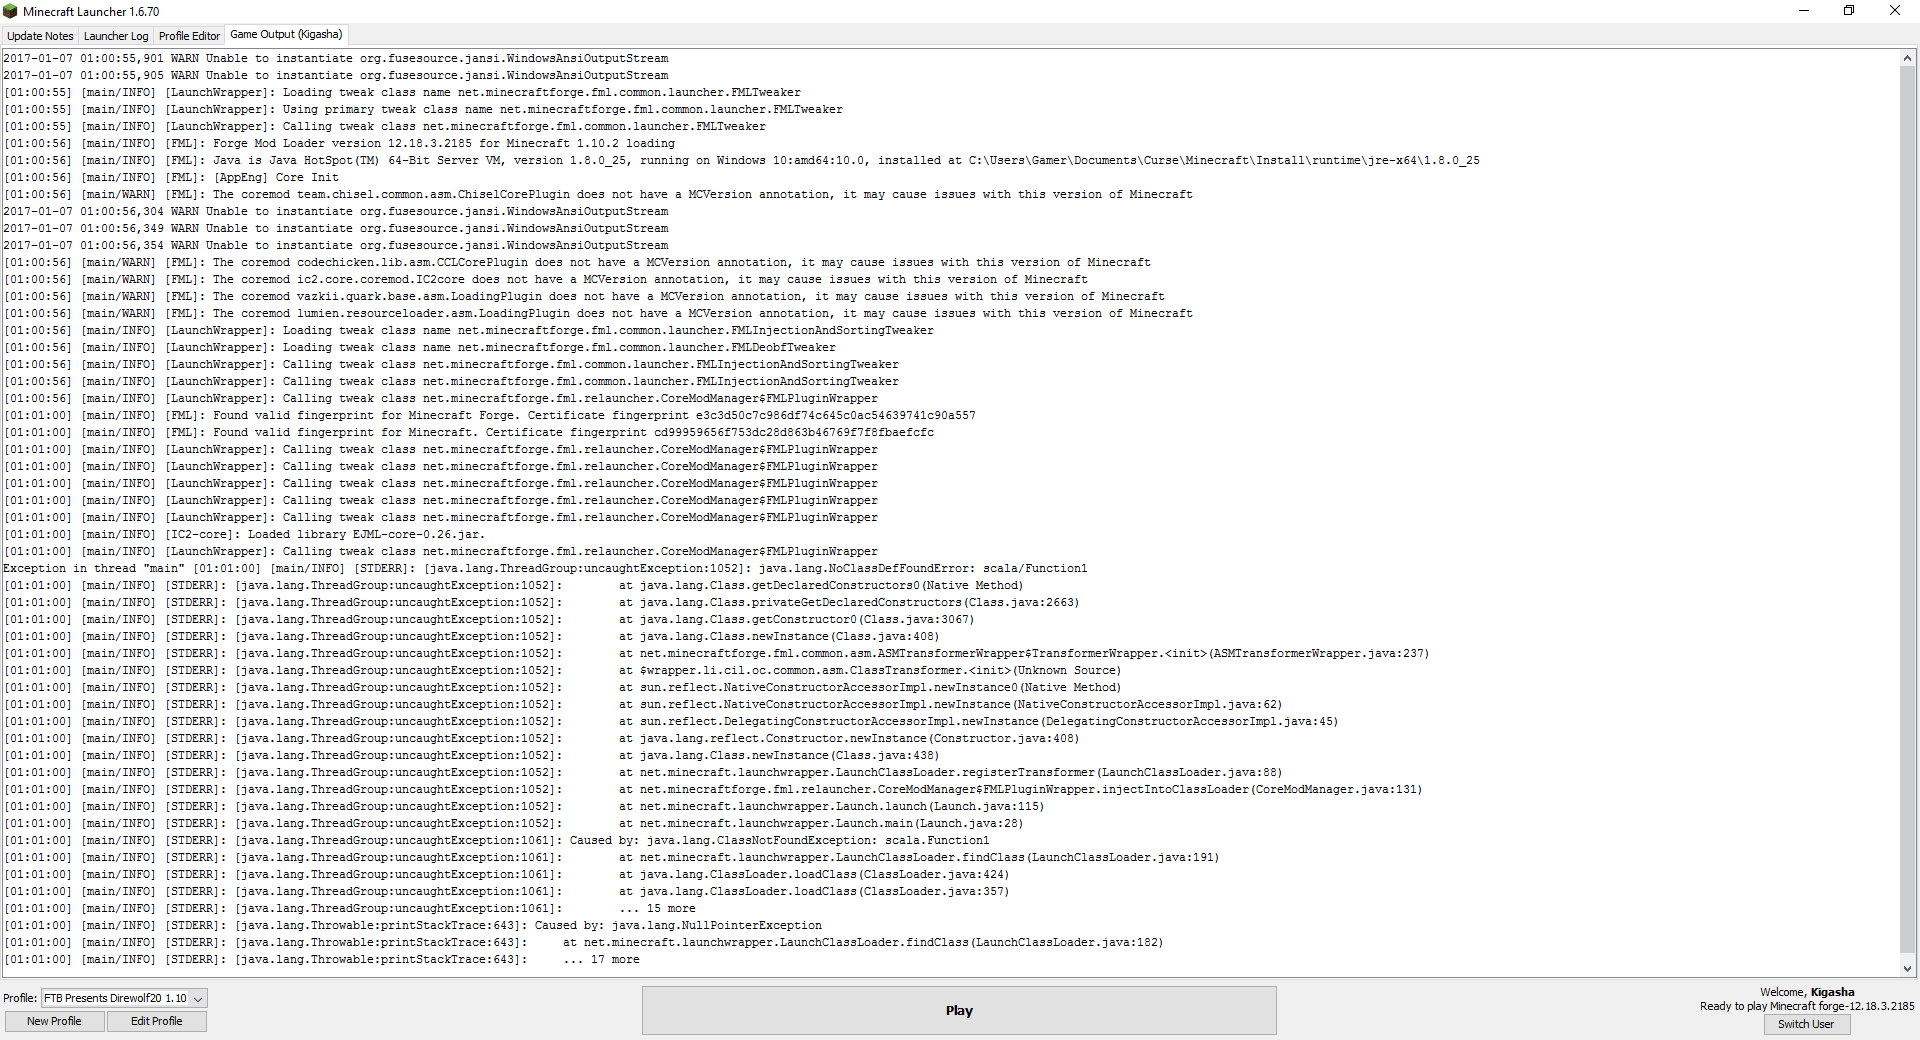Click the 'Caused by: java.lang.ClassNotFoundException' log line

497,840
